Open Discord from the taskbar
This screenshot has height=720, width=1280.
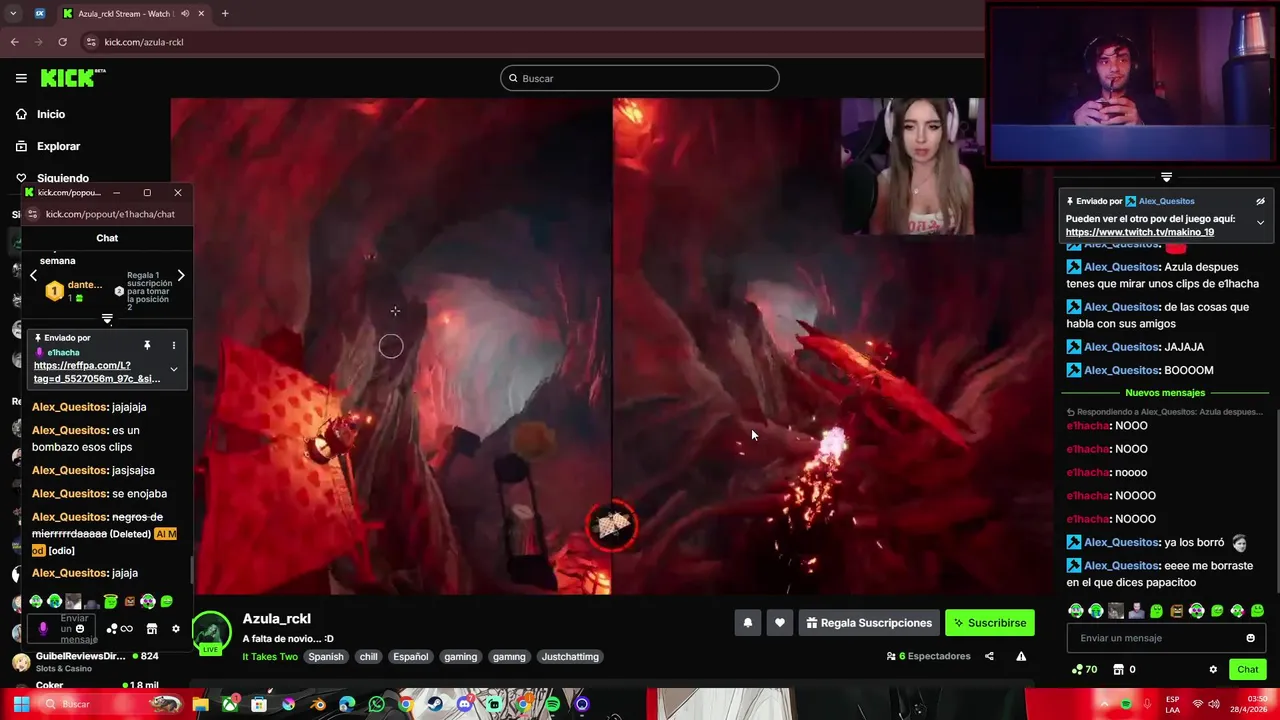point(464,704)
